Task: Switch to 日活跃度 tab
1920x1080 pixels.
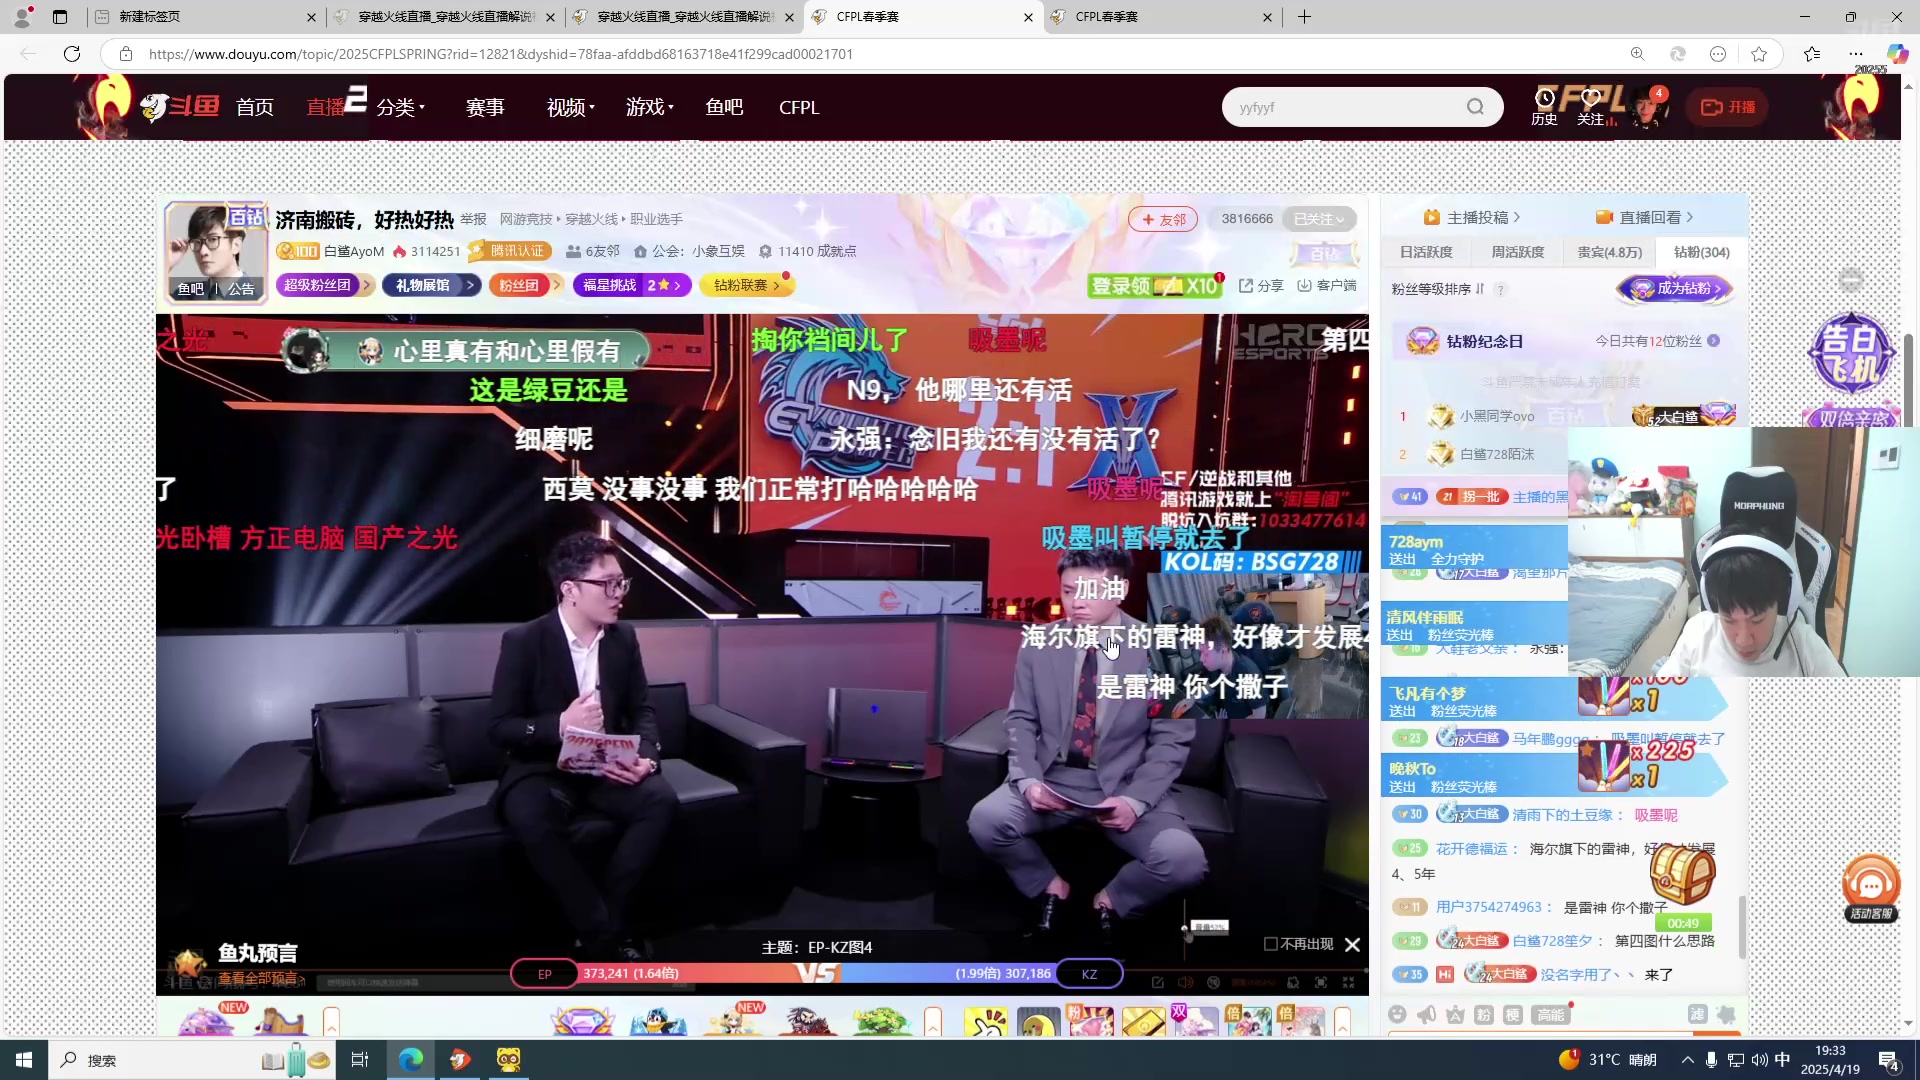Action: tap(1426, 252)
